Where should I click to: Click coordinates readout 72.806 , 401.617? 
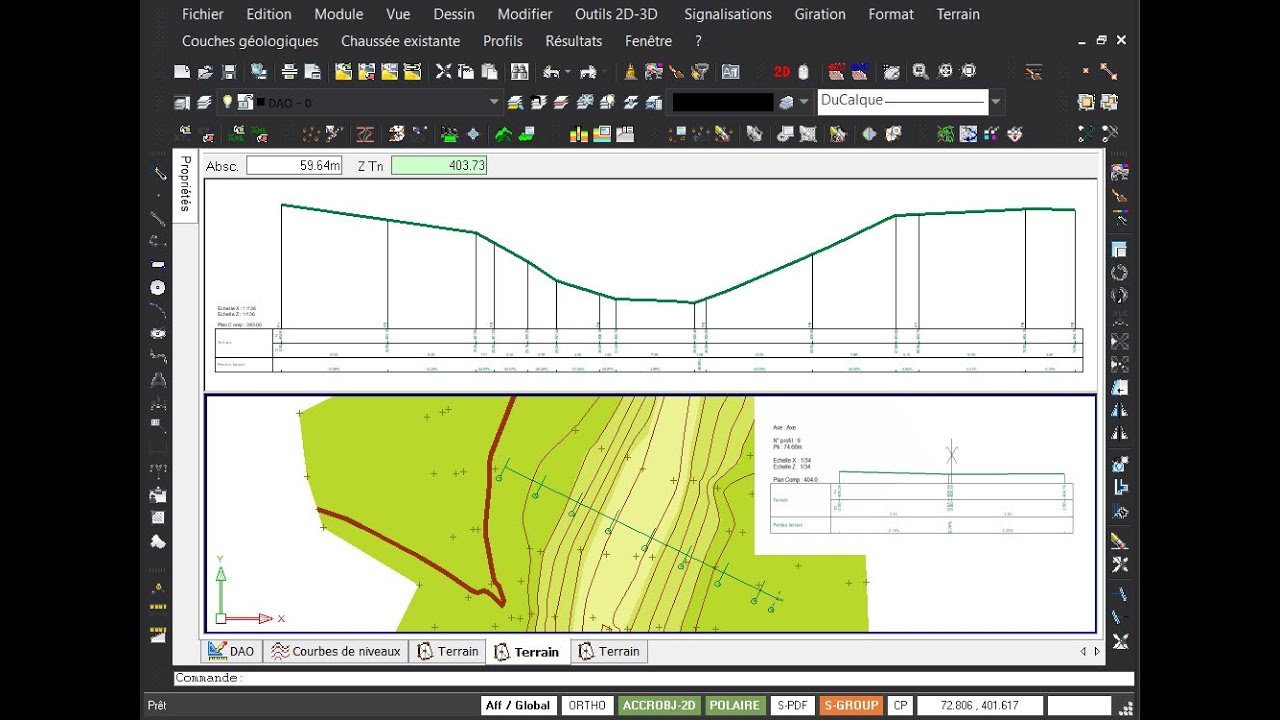click(x=980, y=705)
